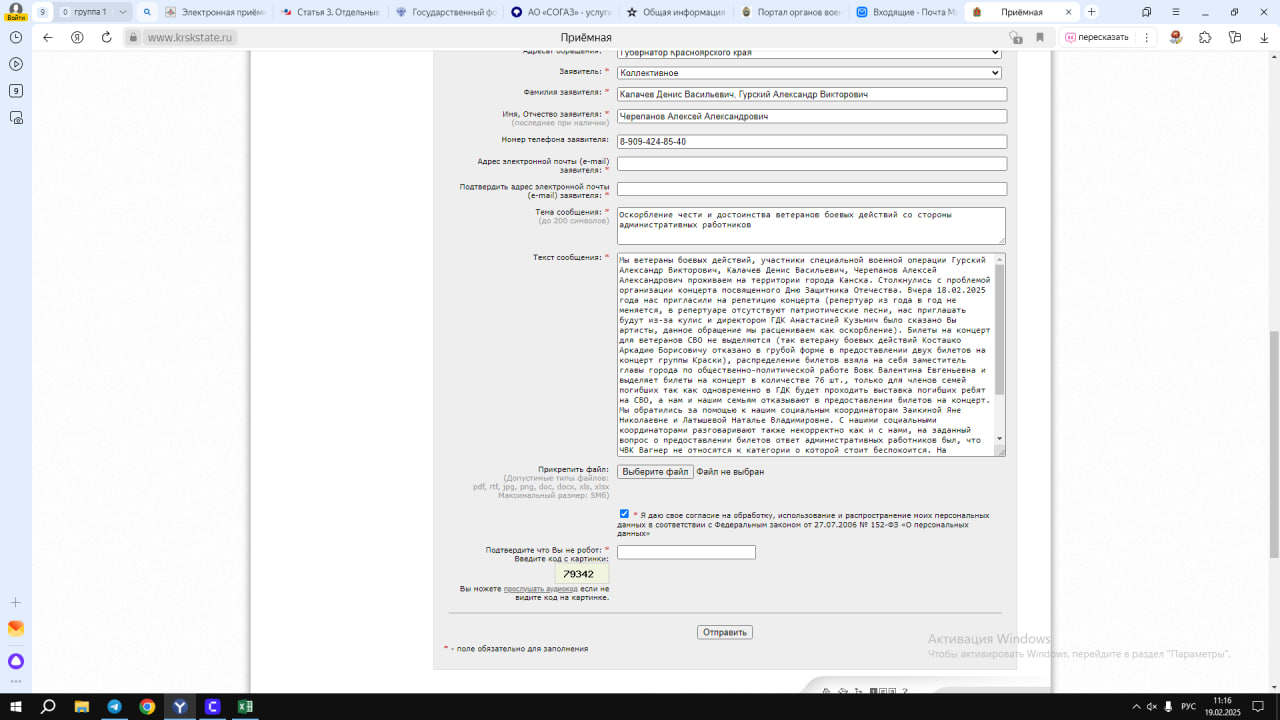The height and width of the screenshot is (720, 1280).
Task: Open the downloads arrow icon in the toolbar
Action: pyautogui.click(x=1264, y=37)
